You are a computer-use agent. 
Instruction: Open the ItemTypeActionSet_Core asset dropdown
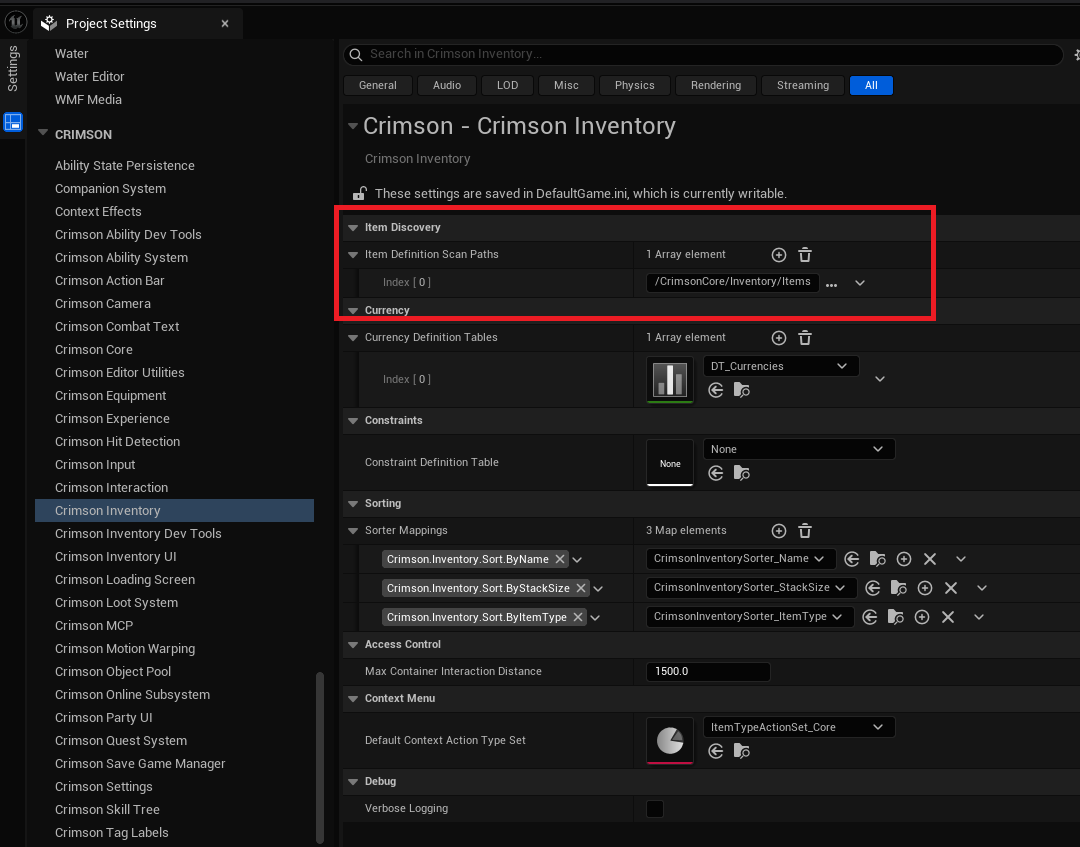pos(798,727)
